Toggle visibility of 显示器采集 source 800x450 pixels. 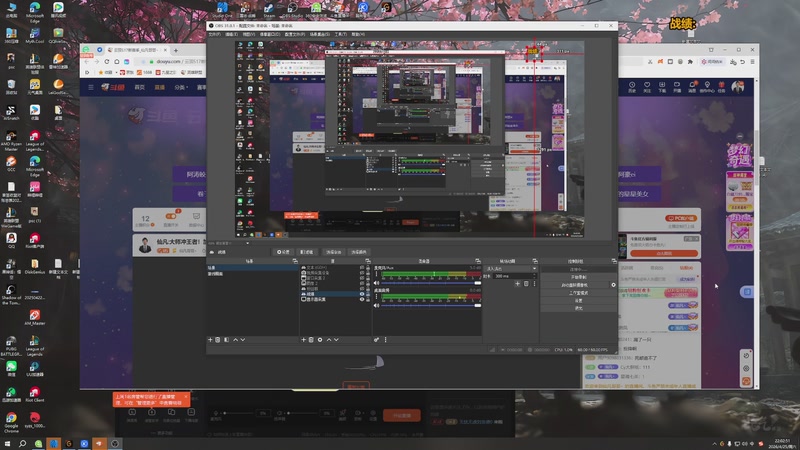click(x=362, y=299)
